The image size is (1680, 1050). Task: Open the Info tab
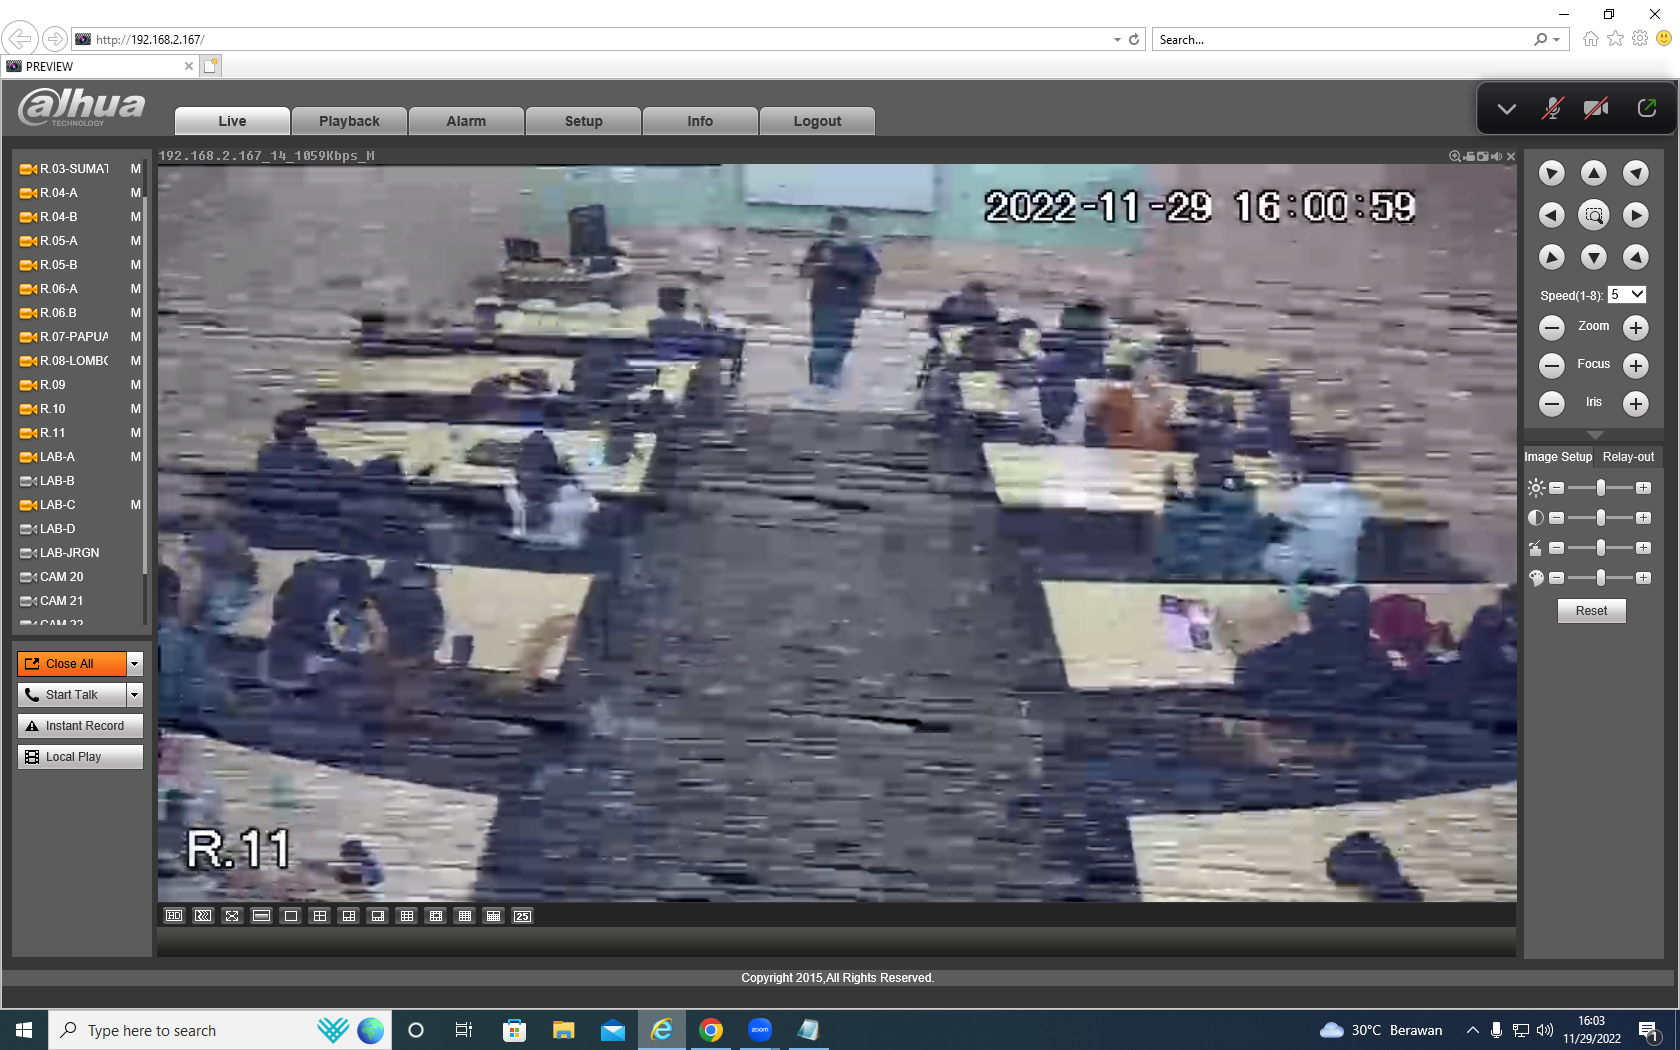point(700,121)
